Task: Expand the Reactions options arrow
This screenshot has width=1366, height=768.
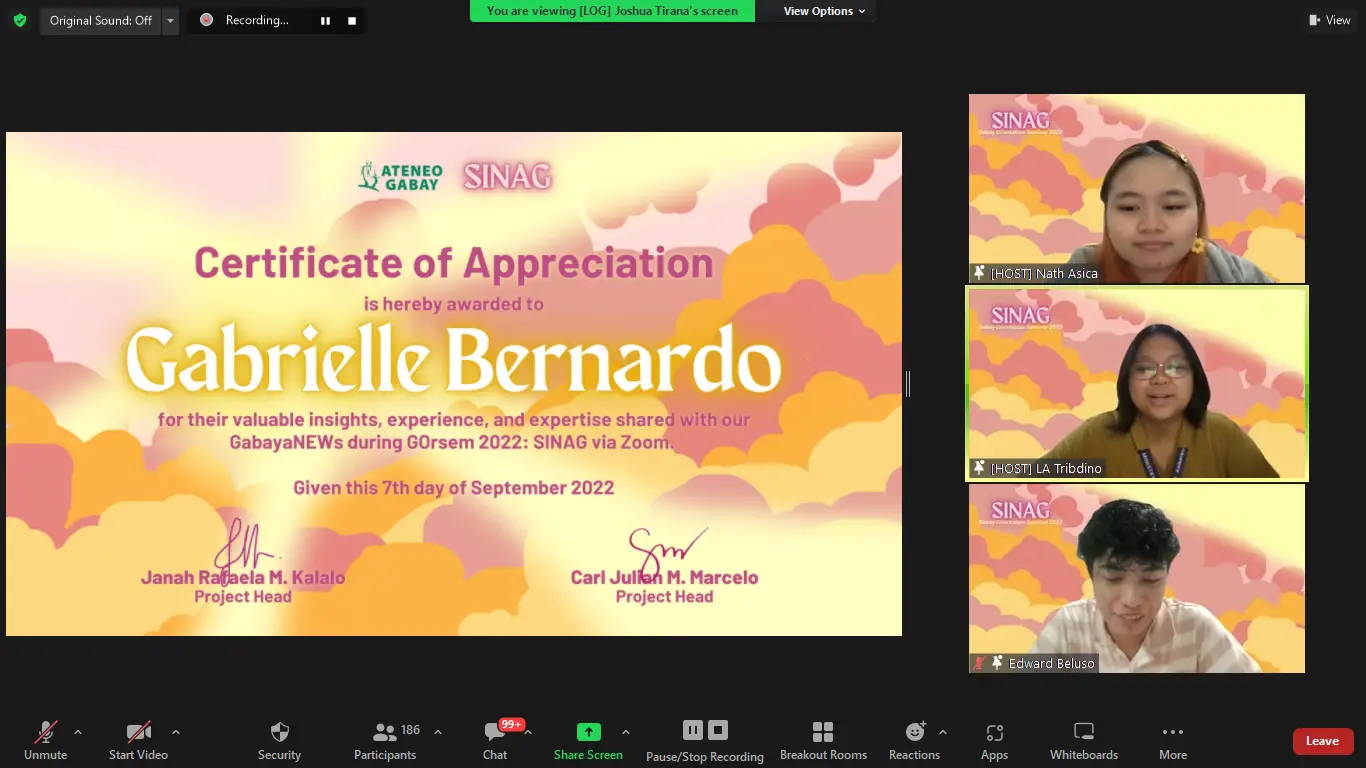Action: tap(943, 732)
